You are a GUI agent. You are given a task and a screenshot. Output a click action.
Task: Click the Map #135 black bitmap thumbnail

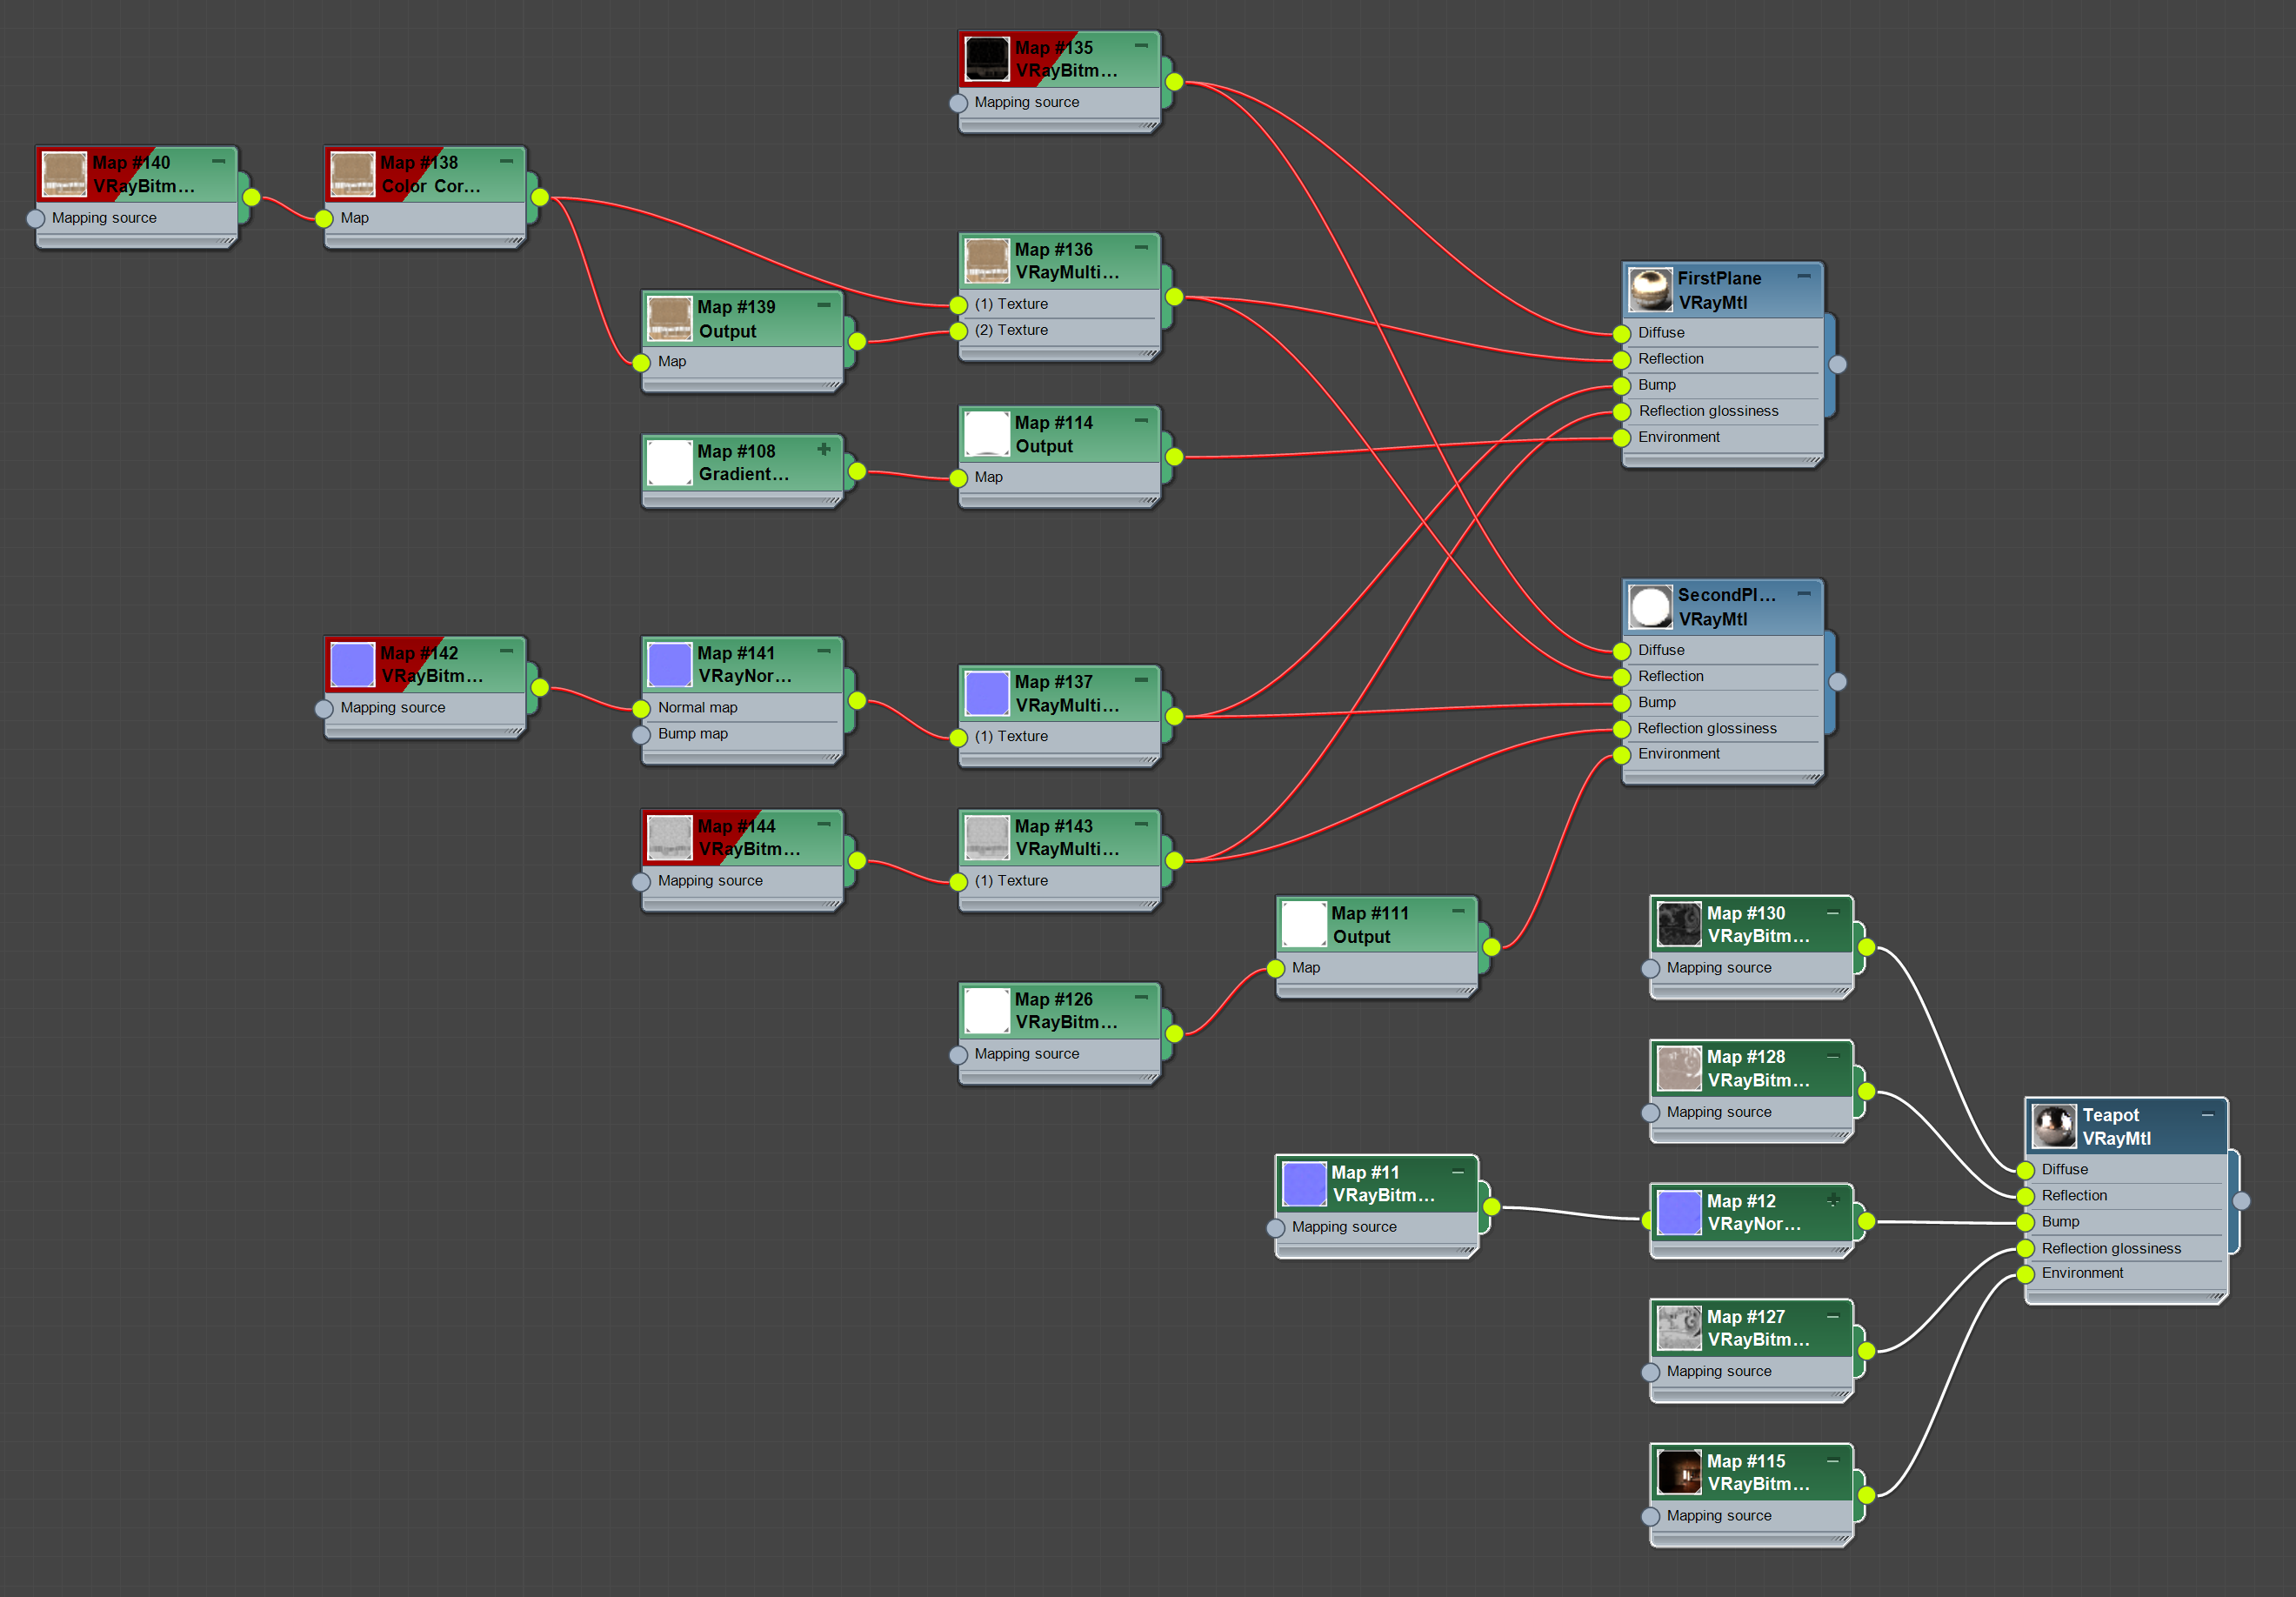point(987,59)
